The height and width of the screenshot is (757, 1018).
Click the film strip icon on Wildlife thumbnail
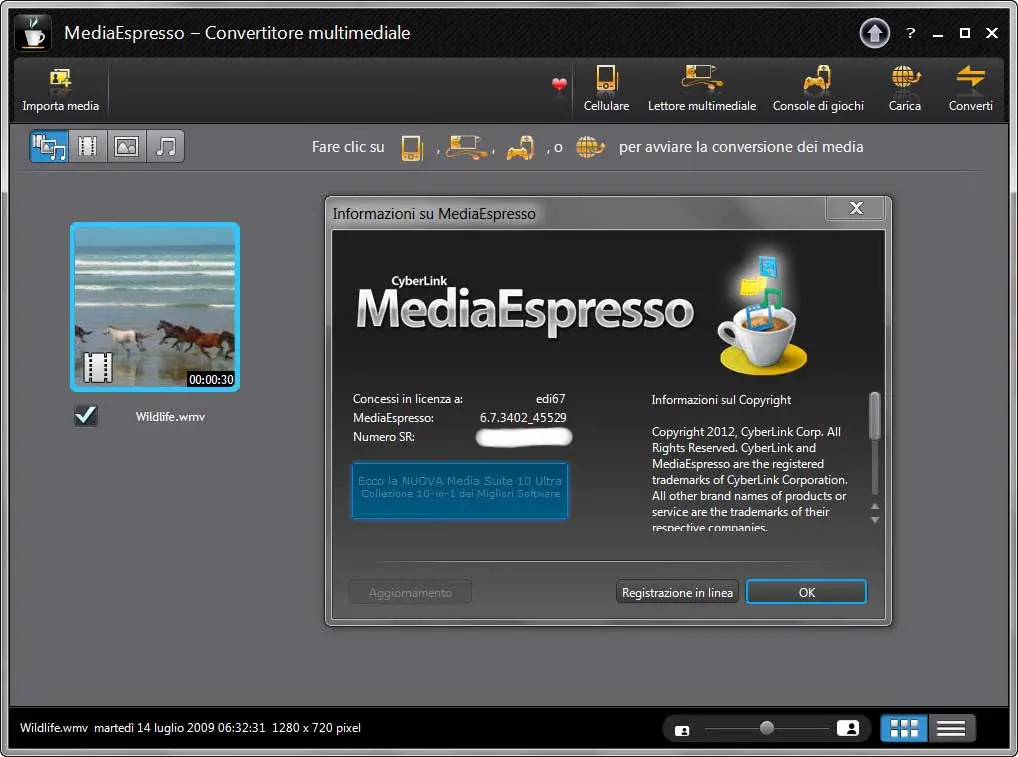tap(98, 367)
